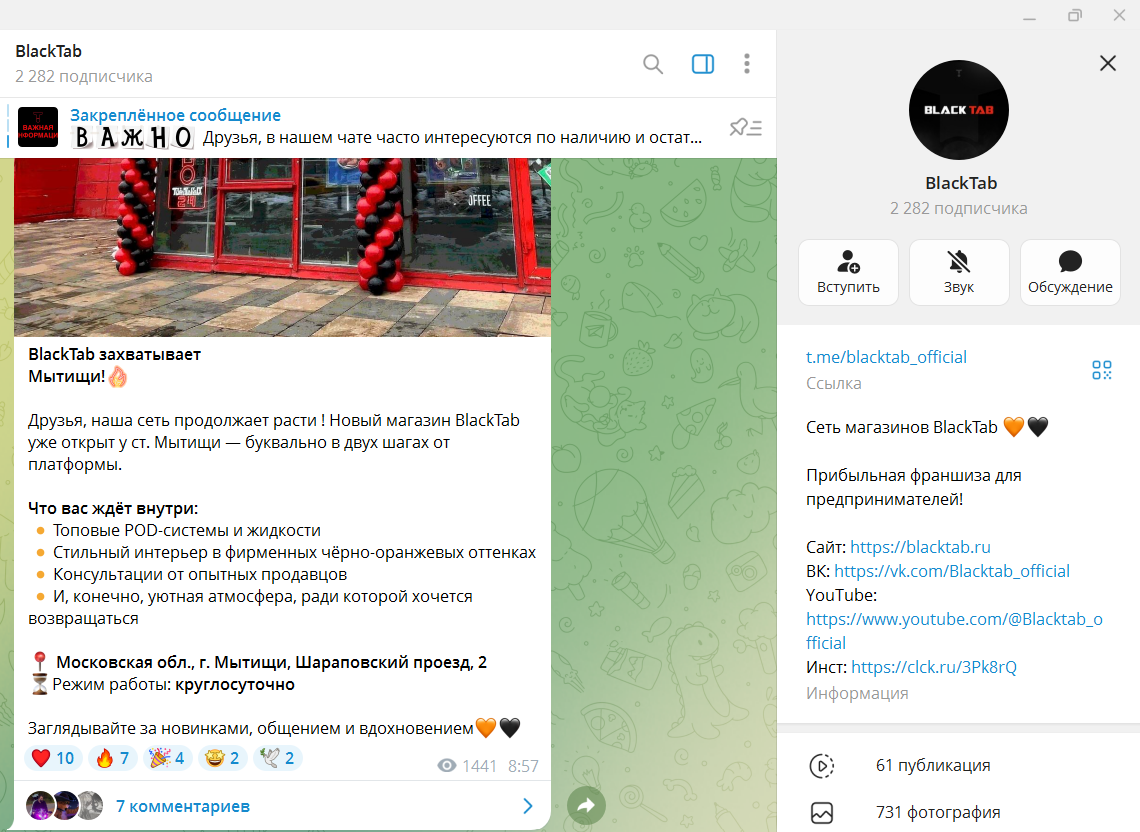Toggle the Звук notification mute button

(x=959, y=272)
